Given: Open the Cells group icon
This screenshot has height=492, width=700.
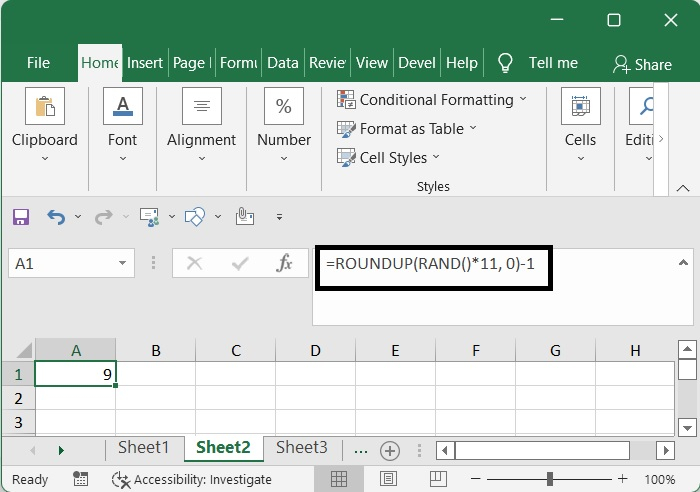Looking at the screenshot, I should (x=580, y=106).
